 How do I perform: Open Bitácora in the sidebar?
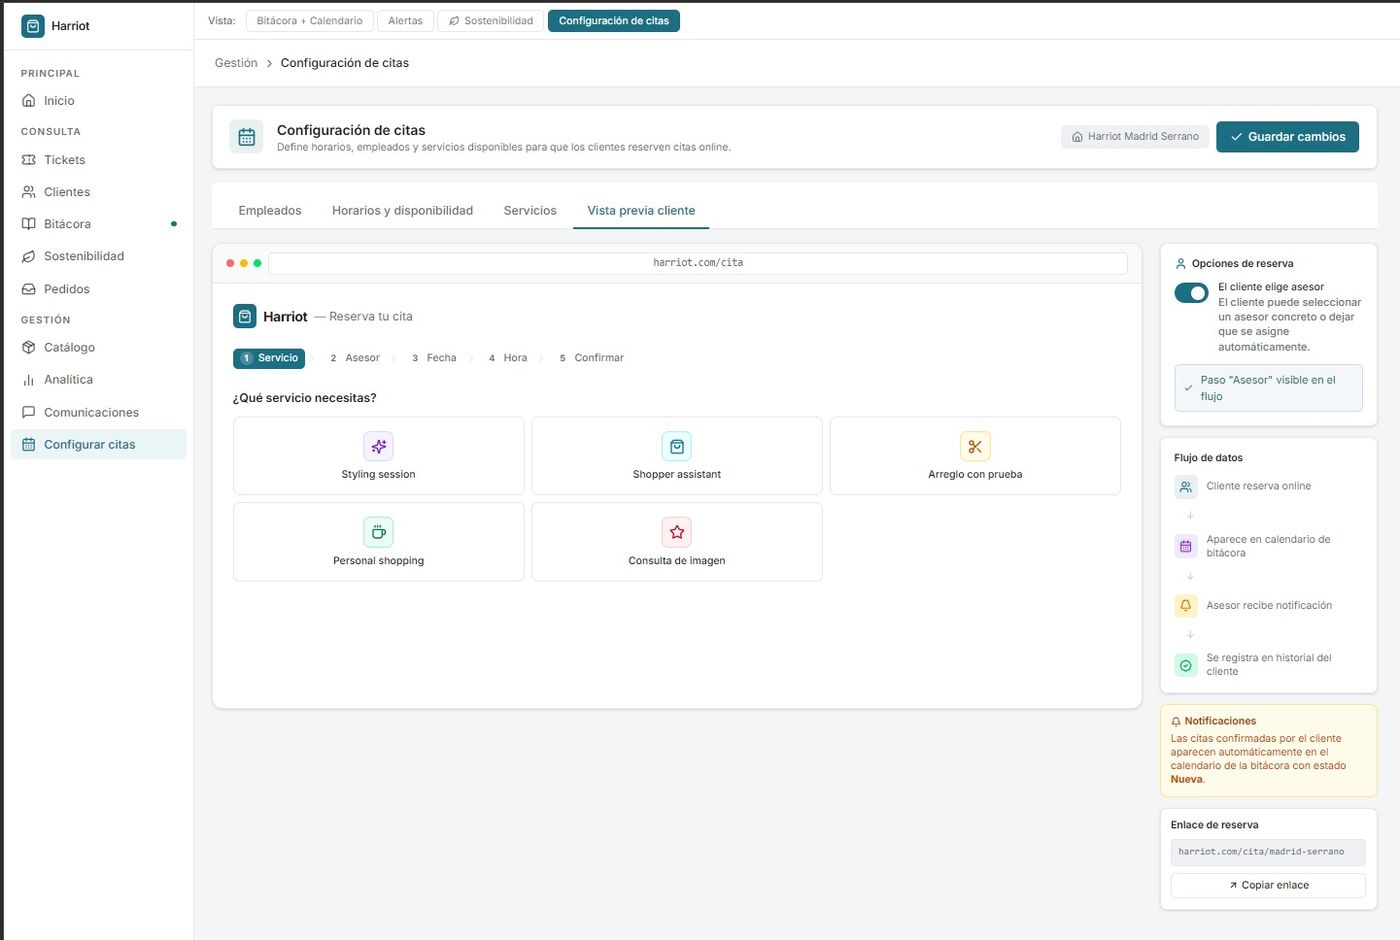pyautogui.click(x=98, y=224)
